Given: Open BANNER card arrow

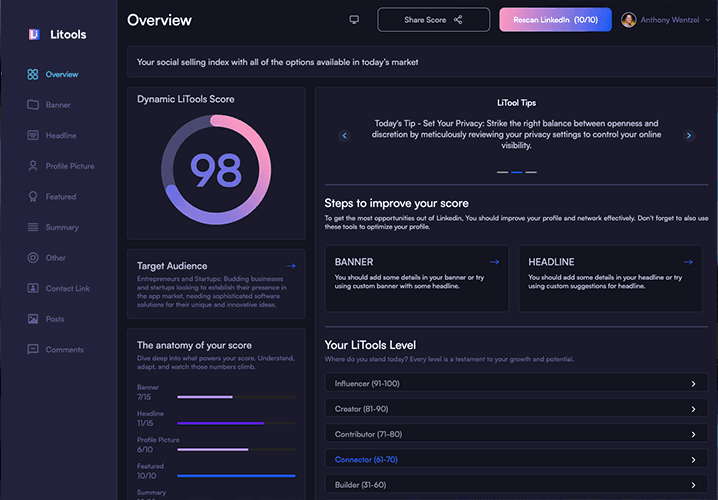Looking at the screenshot, I should pos(494,262).
